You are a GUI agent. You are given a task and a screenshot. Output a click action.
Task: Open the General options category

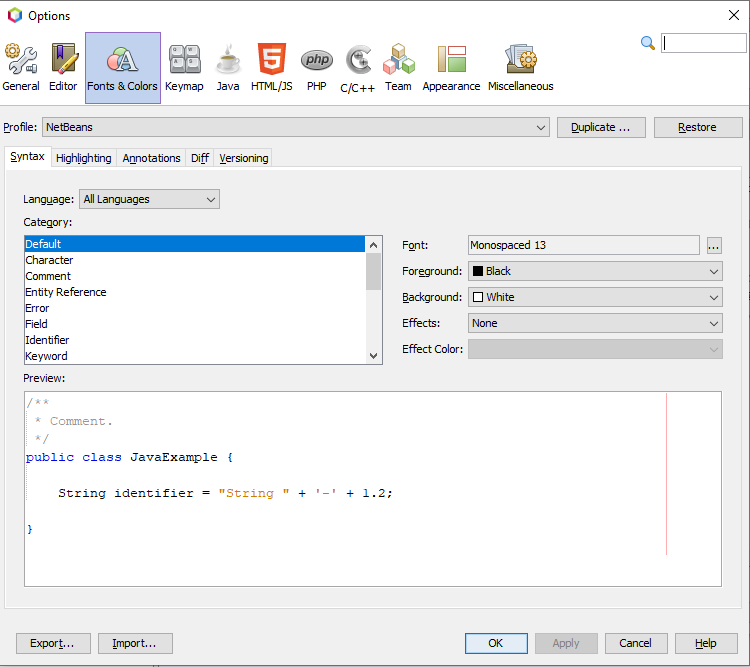21,68
